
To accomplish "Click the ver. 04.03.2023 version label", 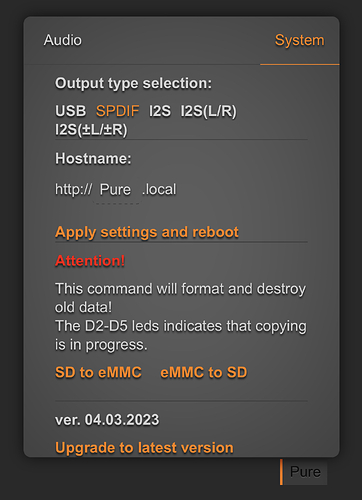I will pyautogui.click(x=107, y=420).
